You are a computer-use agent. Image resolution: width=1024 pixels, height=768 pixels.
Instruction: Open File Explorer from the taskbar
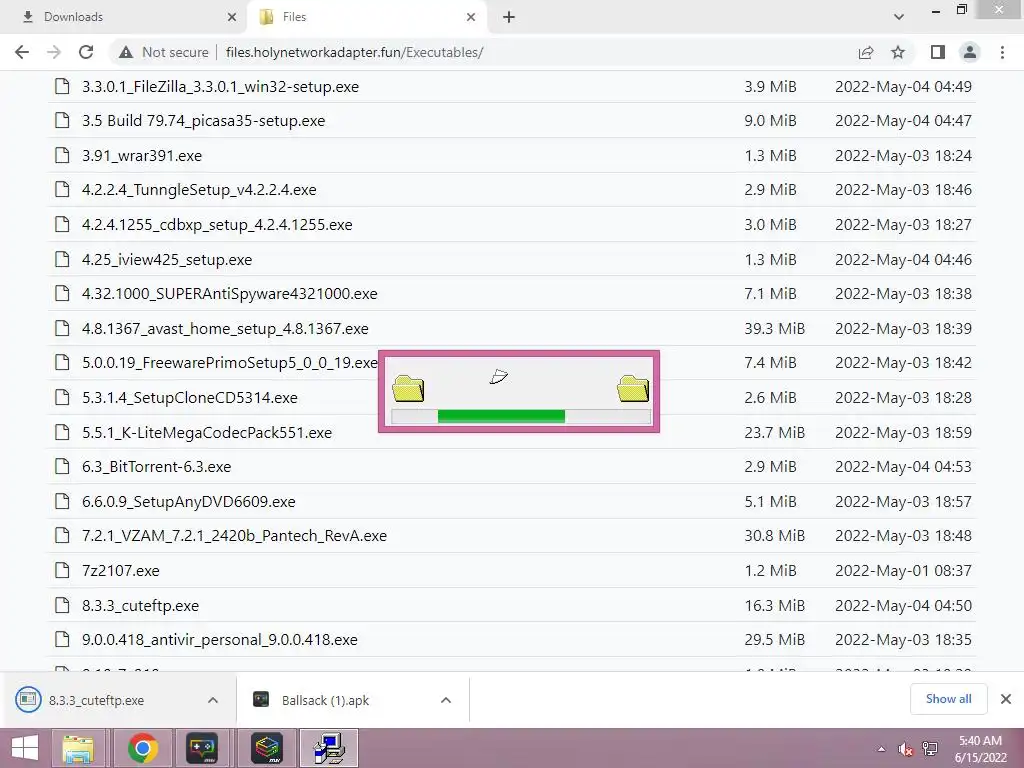tap(78, 748)
